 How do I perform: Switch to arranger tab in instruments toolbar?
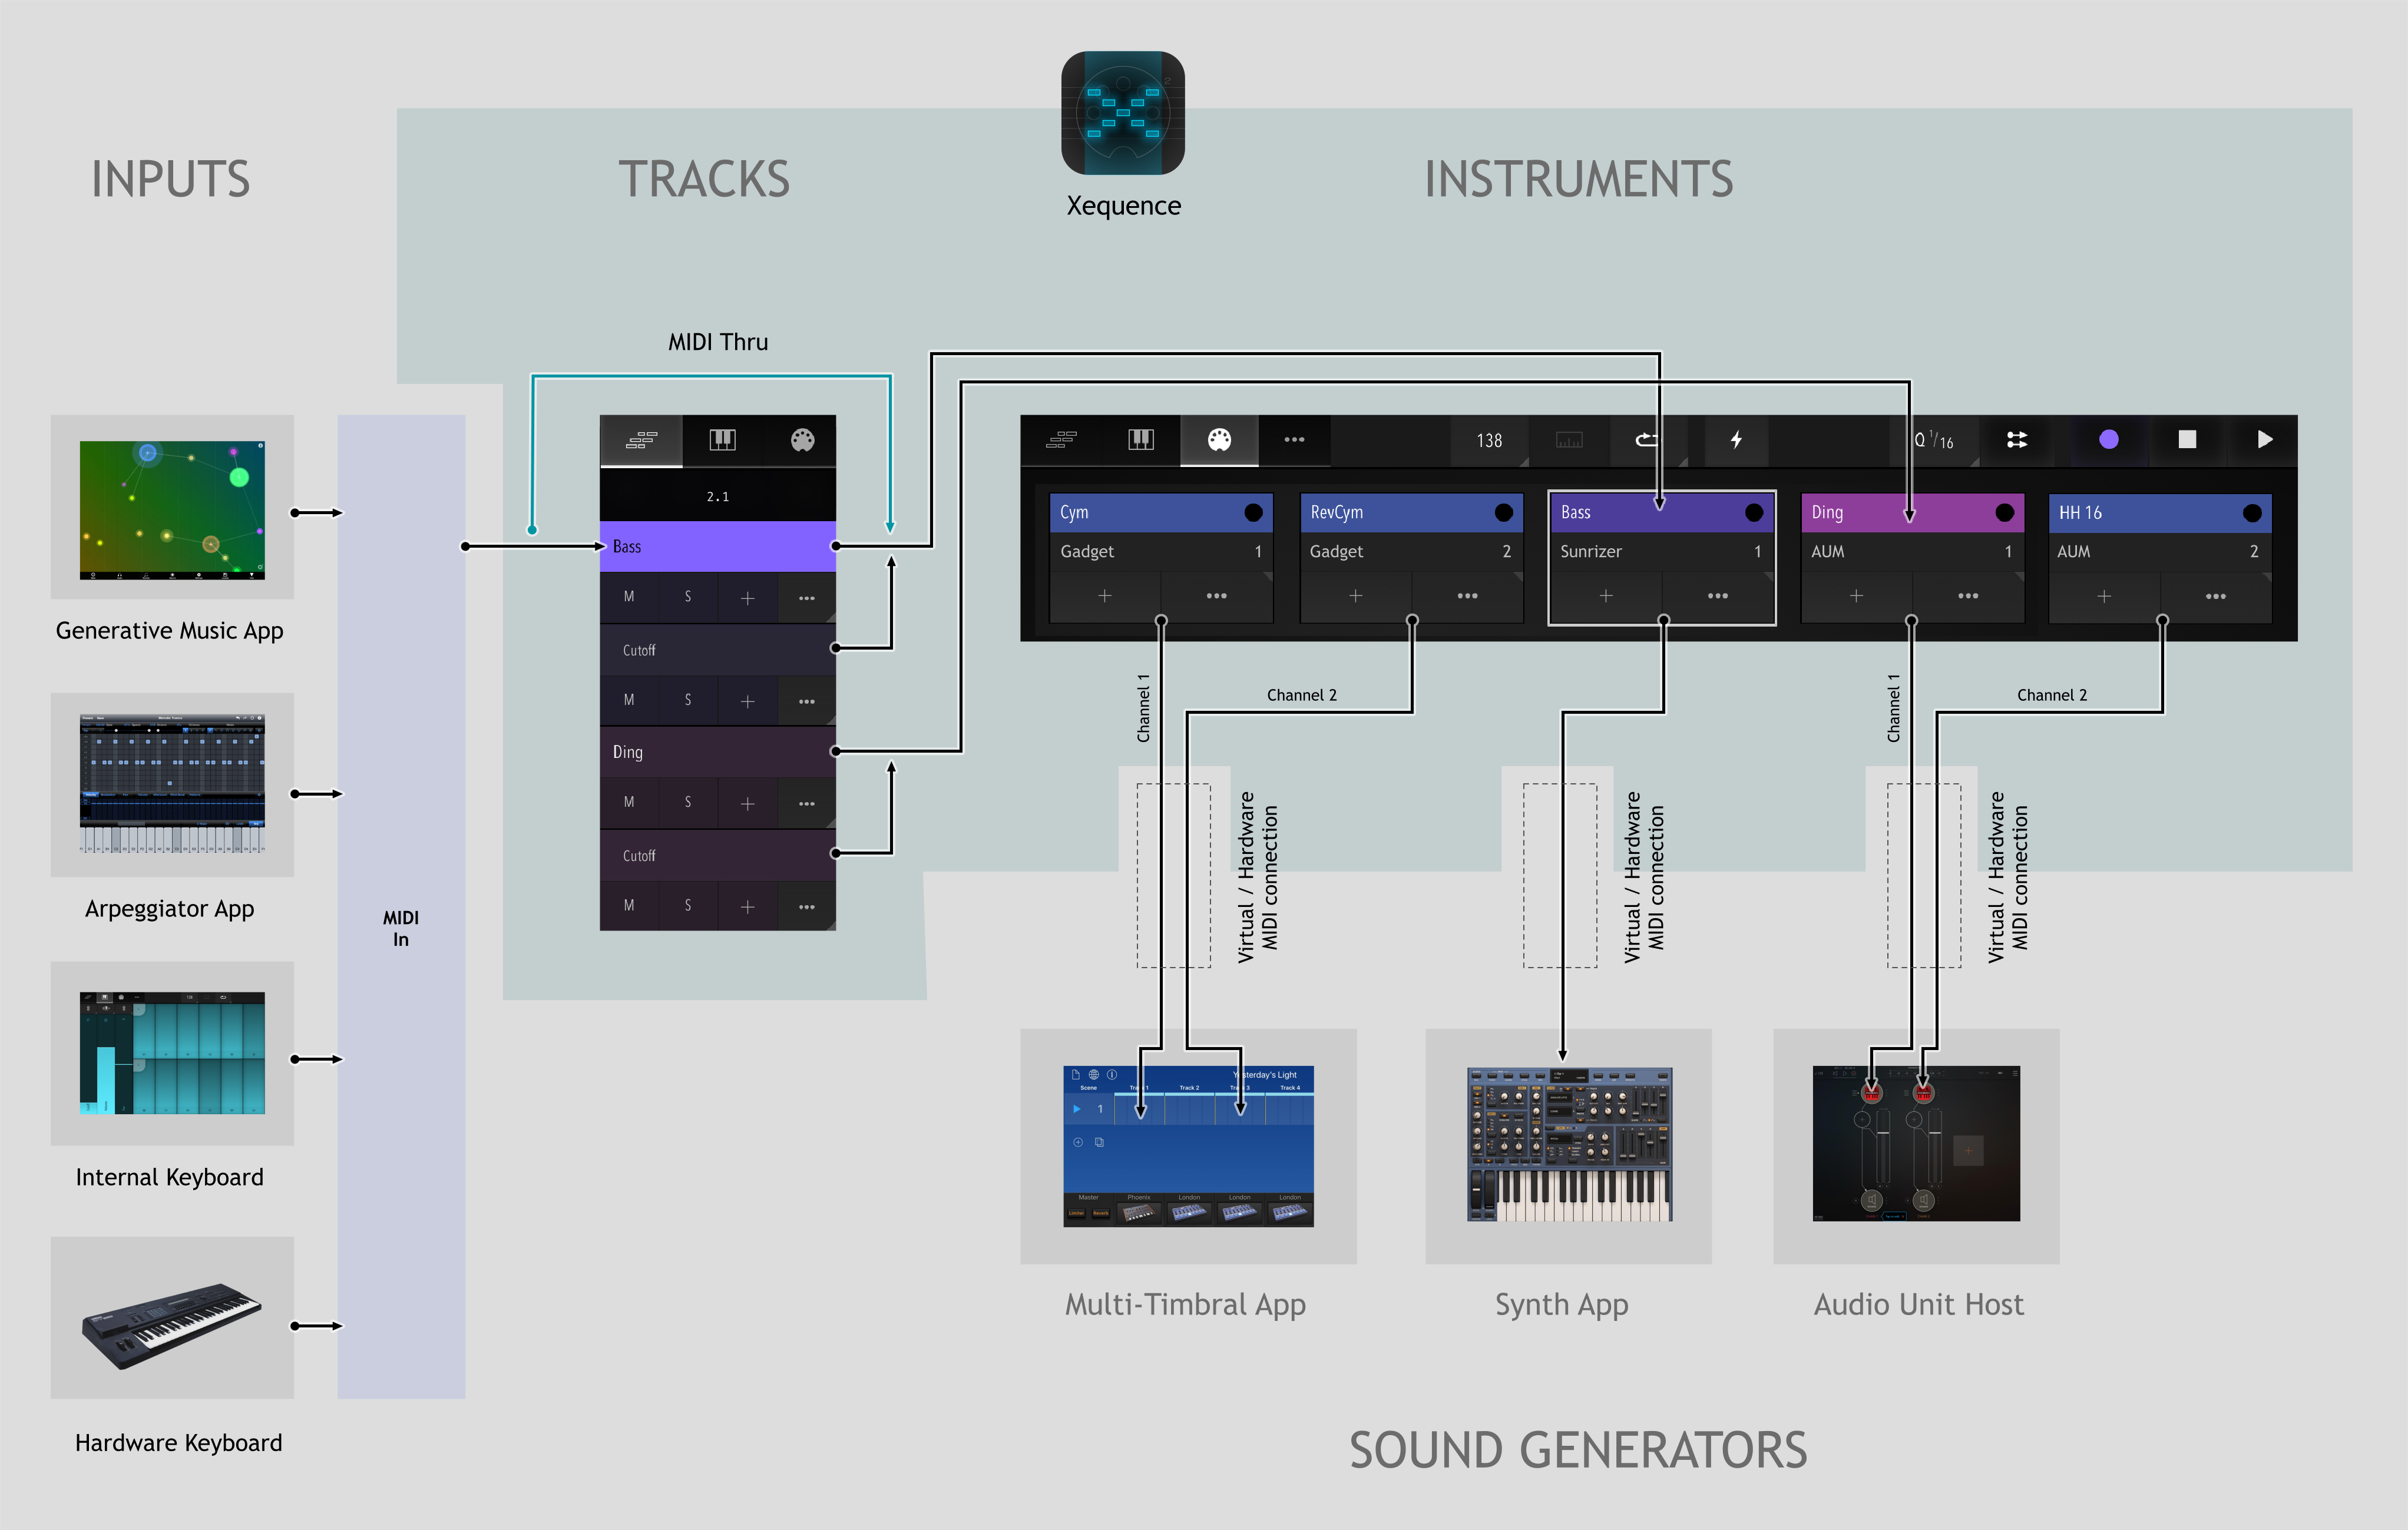tap(1061, 440)
